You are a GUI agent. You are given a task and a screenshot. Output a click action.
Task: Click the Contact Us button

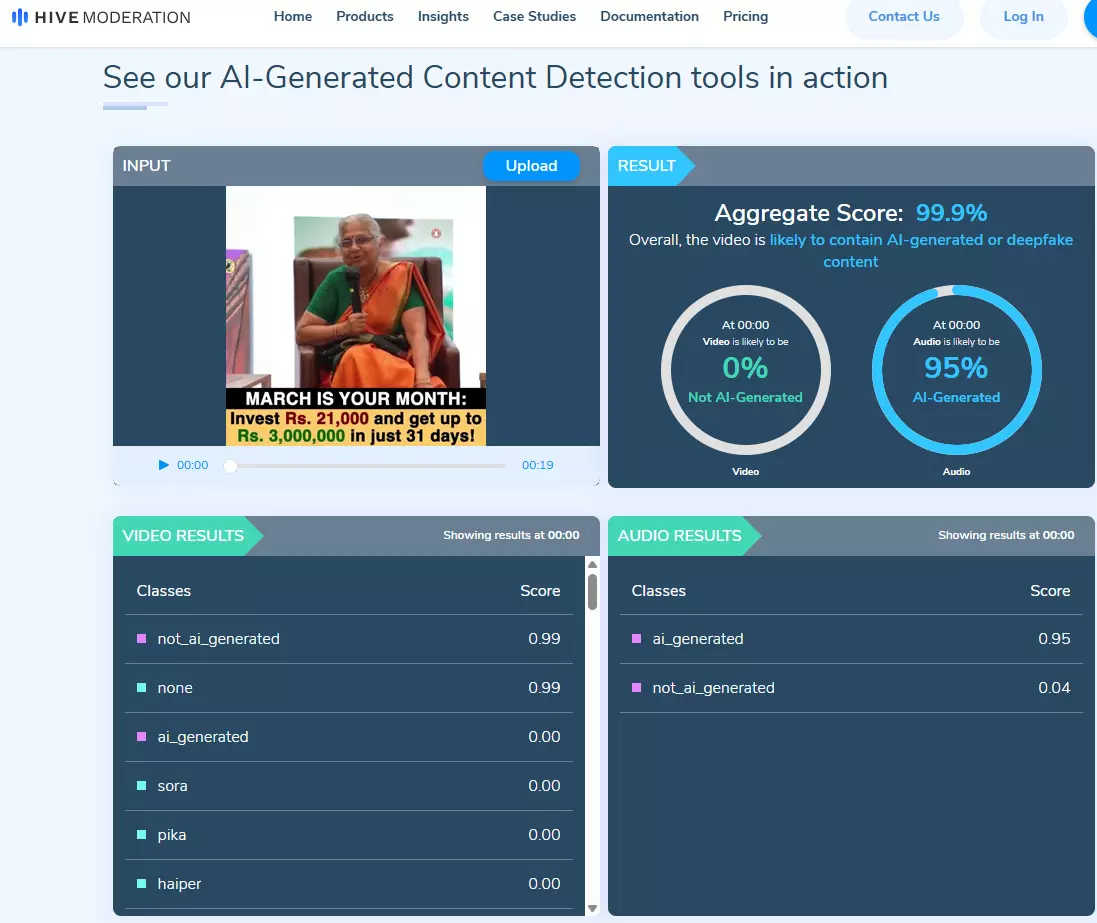point(903,17)
